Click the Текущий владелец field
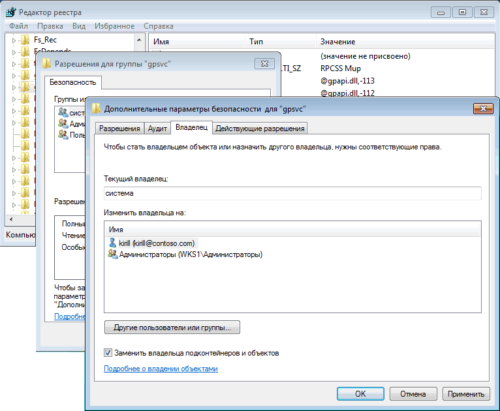Image resolution: width=500 pixels, height=411 pixels. (x=293, y=193)
